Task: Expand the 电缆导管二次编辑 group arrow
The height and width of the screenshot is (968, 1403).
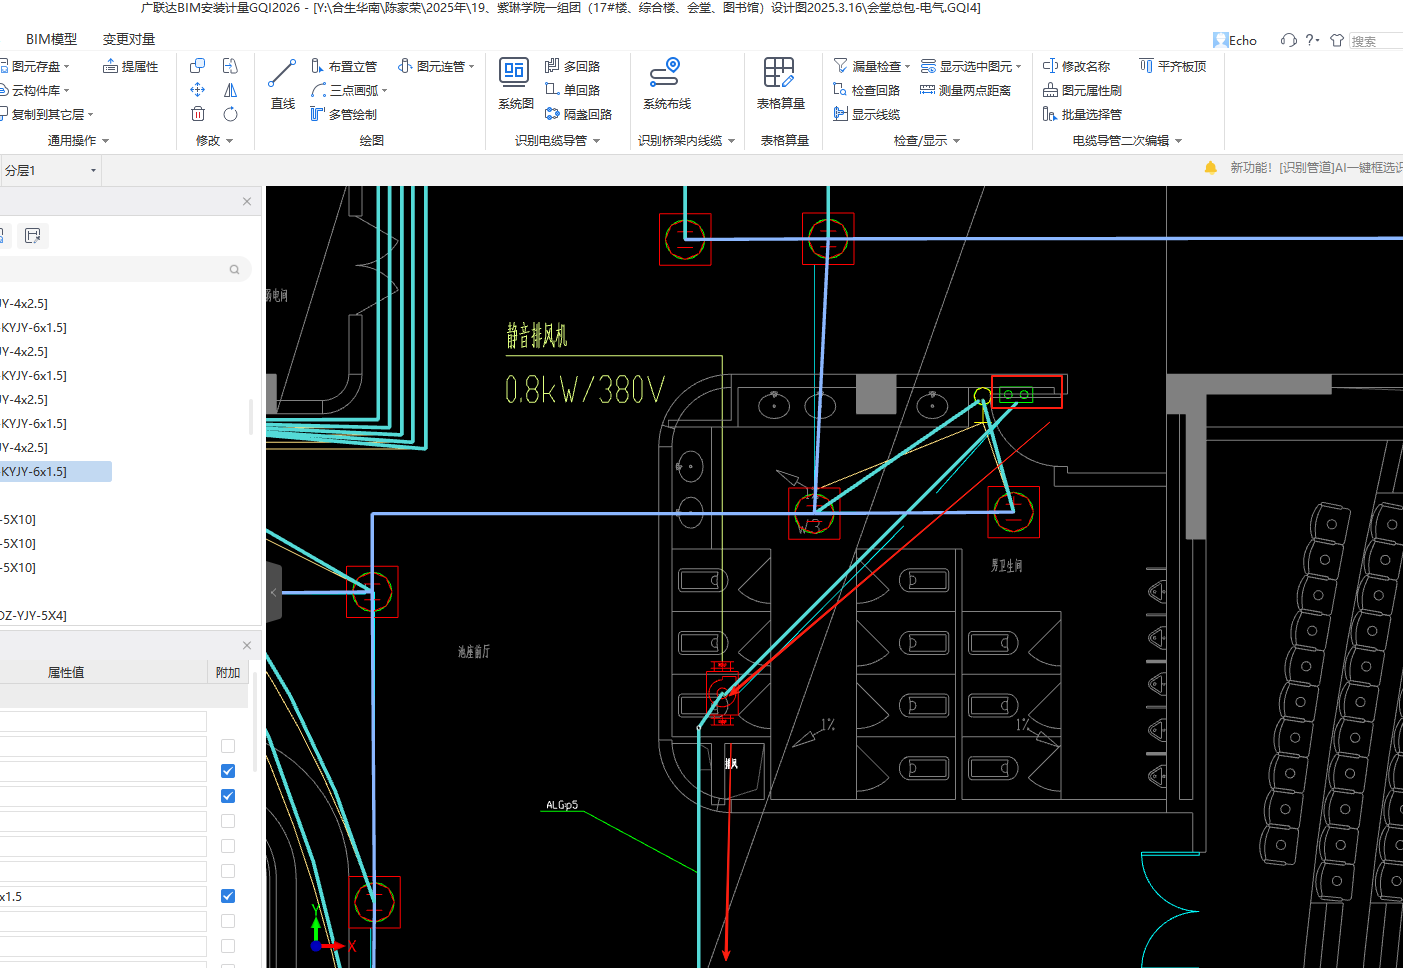Action: (x=1179, y=141)
